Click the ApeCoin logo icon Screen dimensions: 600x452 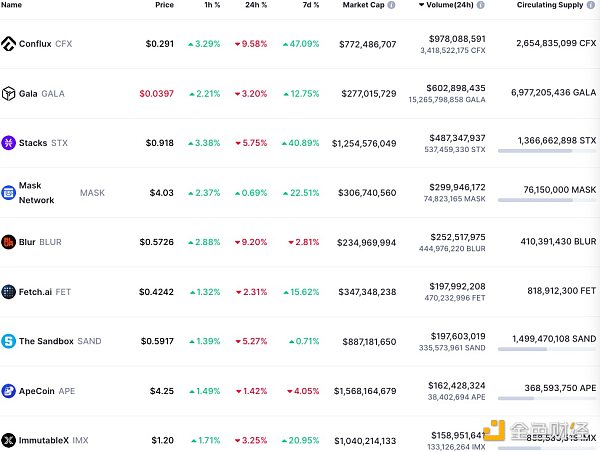tap(9, 390)
